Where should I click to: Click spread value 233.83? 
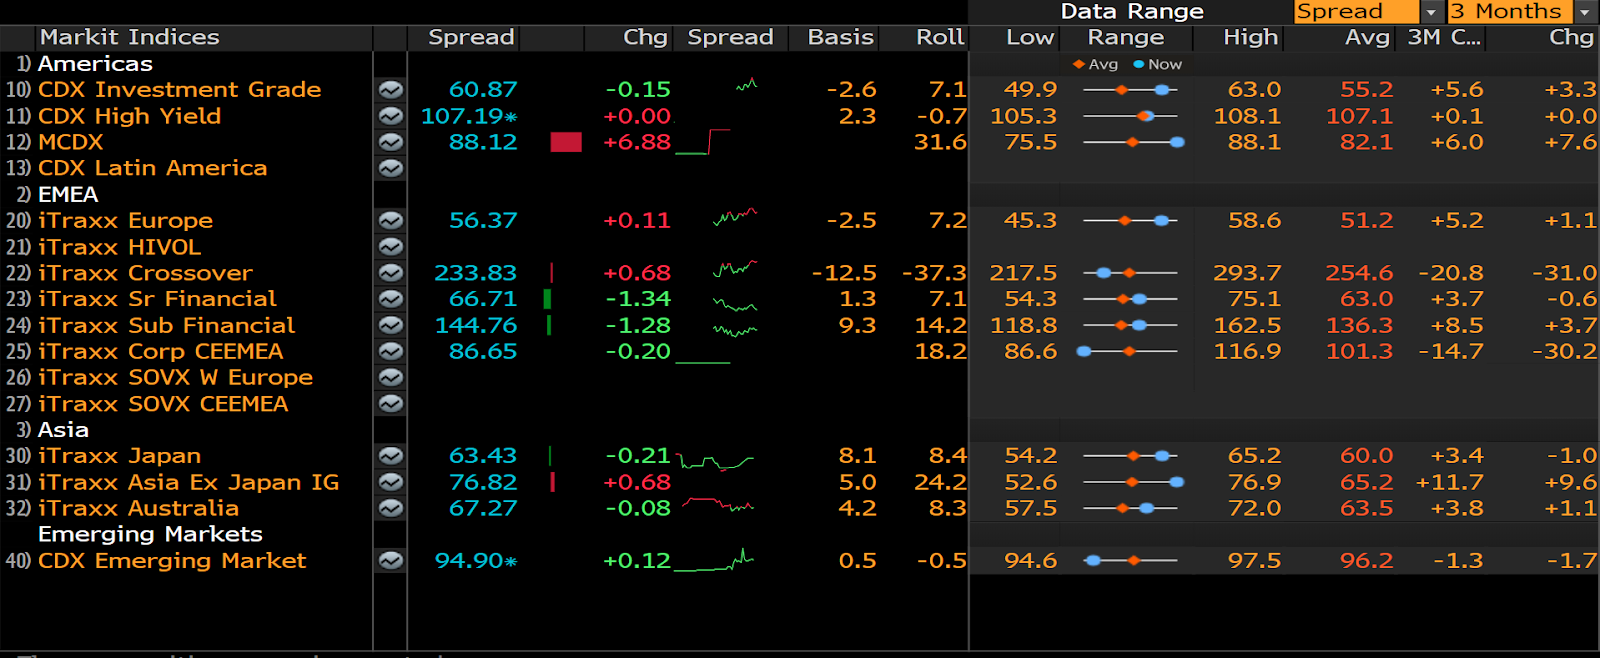475,273
